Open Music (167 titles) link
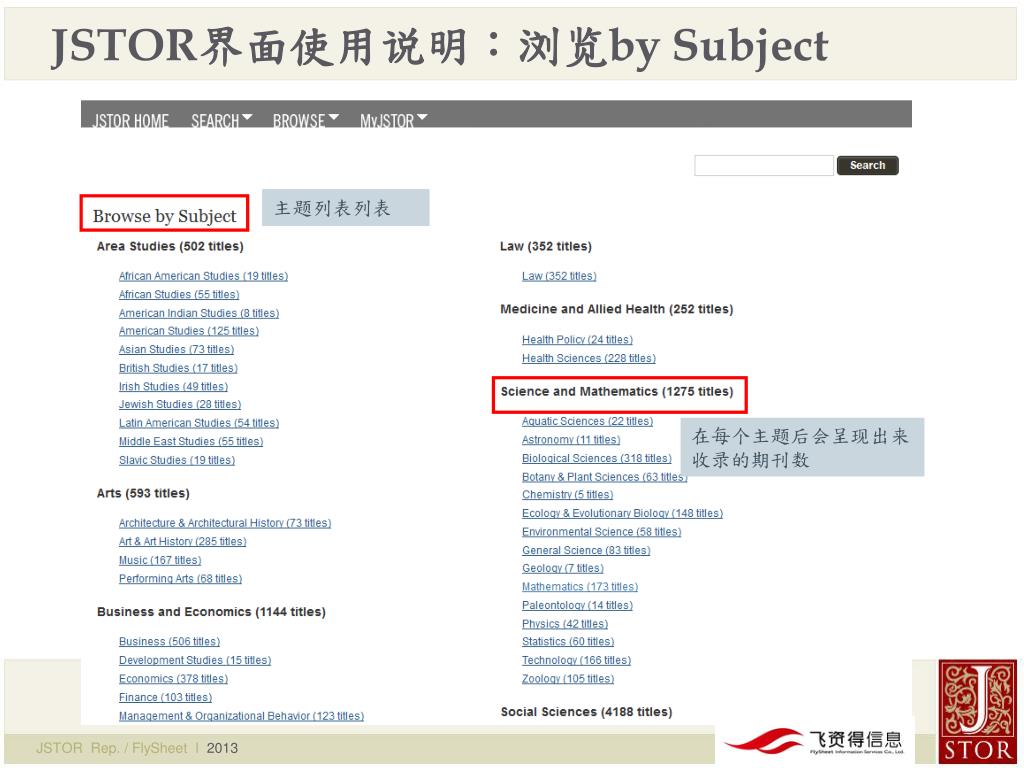This screenshot has width=1024, height=768. point(160,560)
